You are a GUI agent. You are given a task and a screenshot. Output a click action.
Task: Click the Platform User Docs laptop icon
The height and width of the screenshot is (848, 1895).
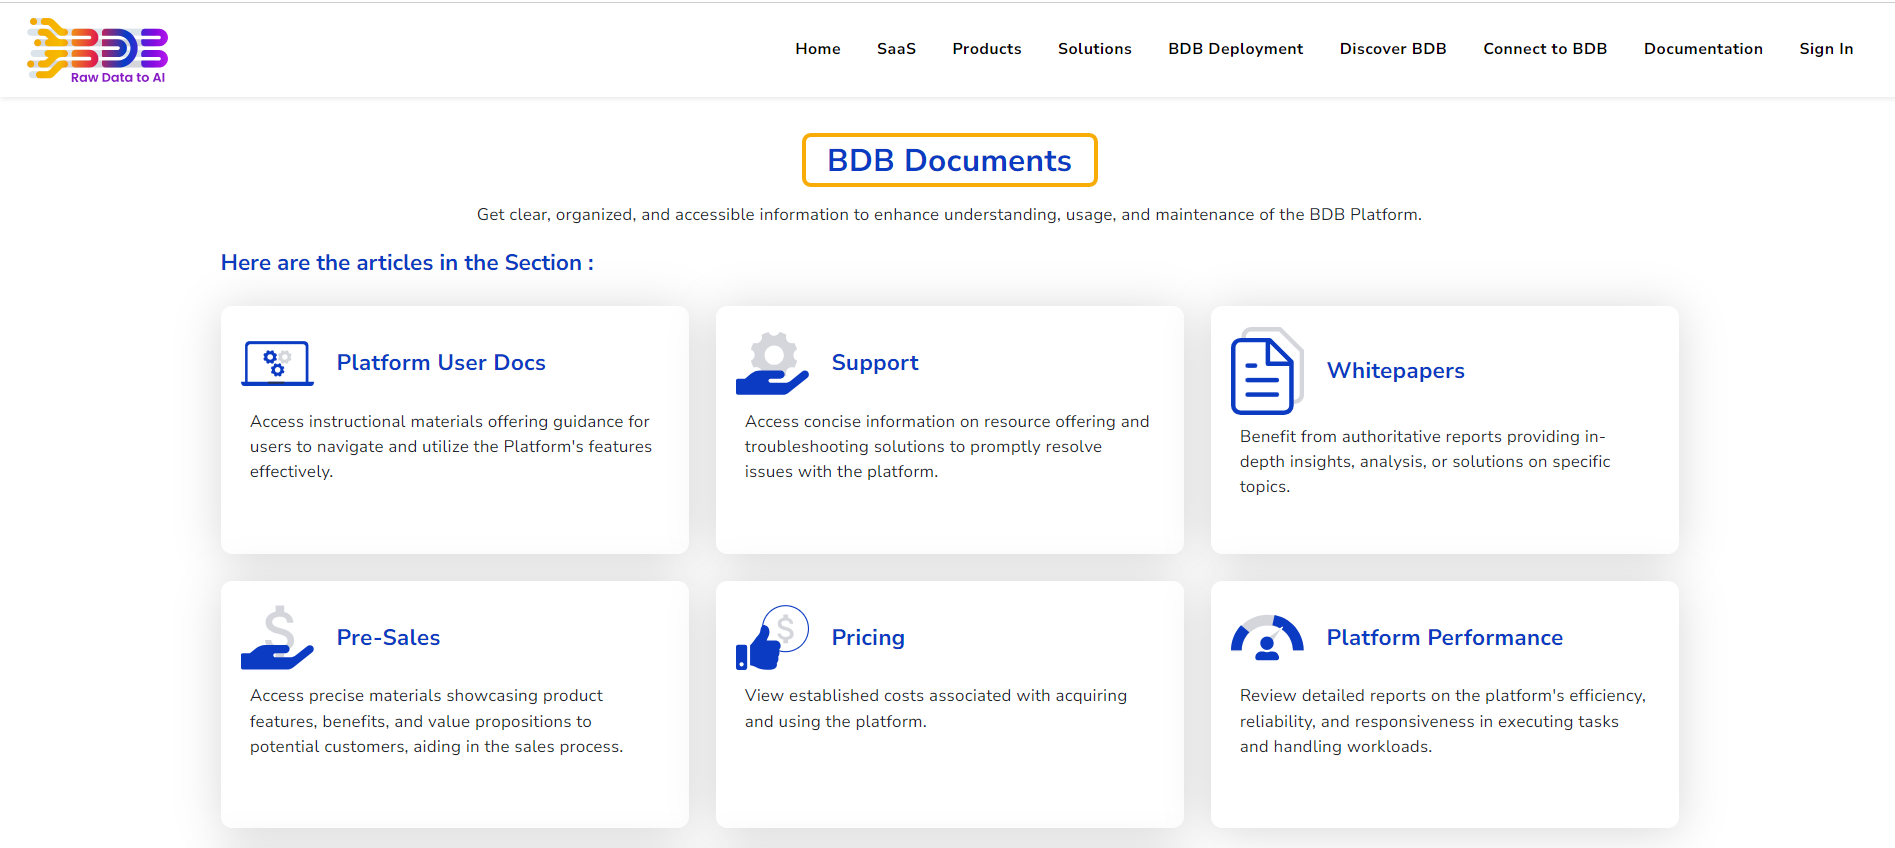point(277,363)
